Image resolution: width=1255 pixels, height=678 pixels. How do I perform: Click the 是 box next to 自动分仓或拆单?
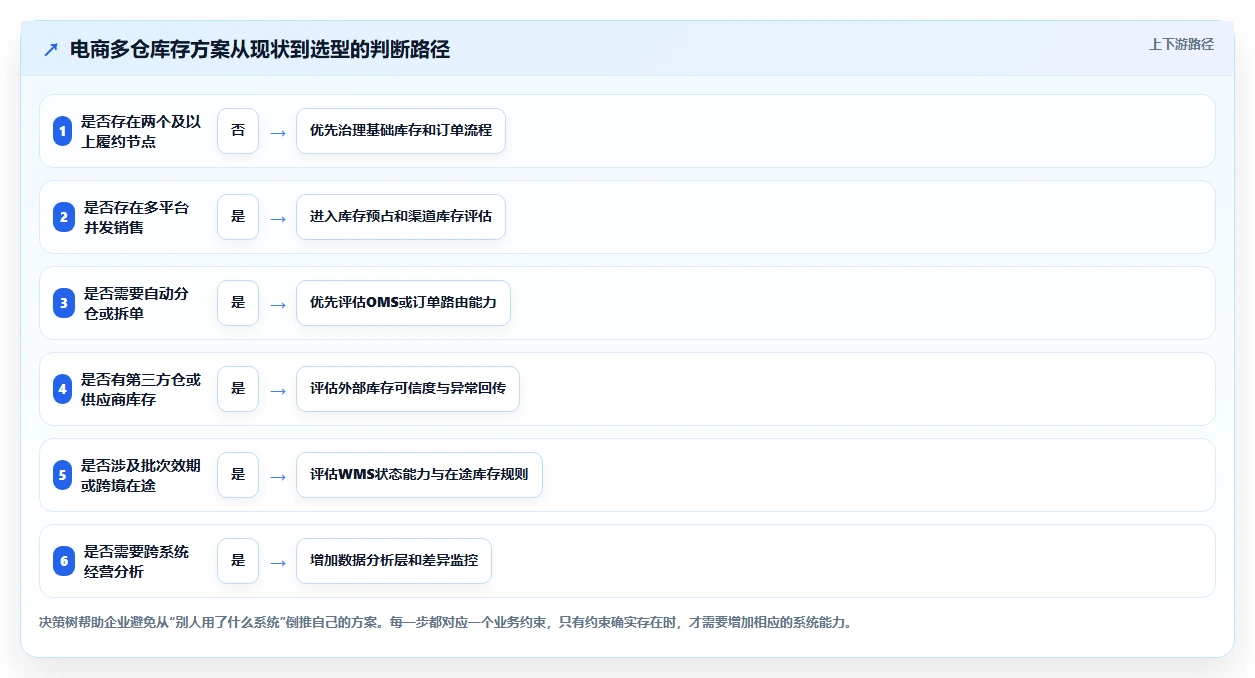click(x=238, y=303)
